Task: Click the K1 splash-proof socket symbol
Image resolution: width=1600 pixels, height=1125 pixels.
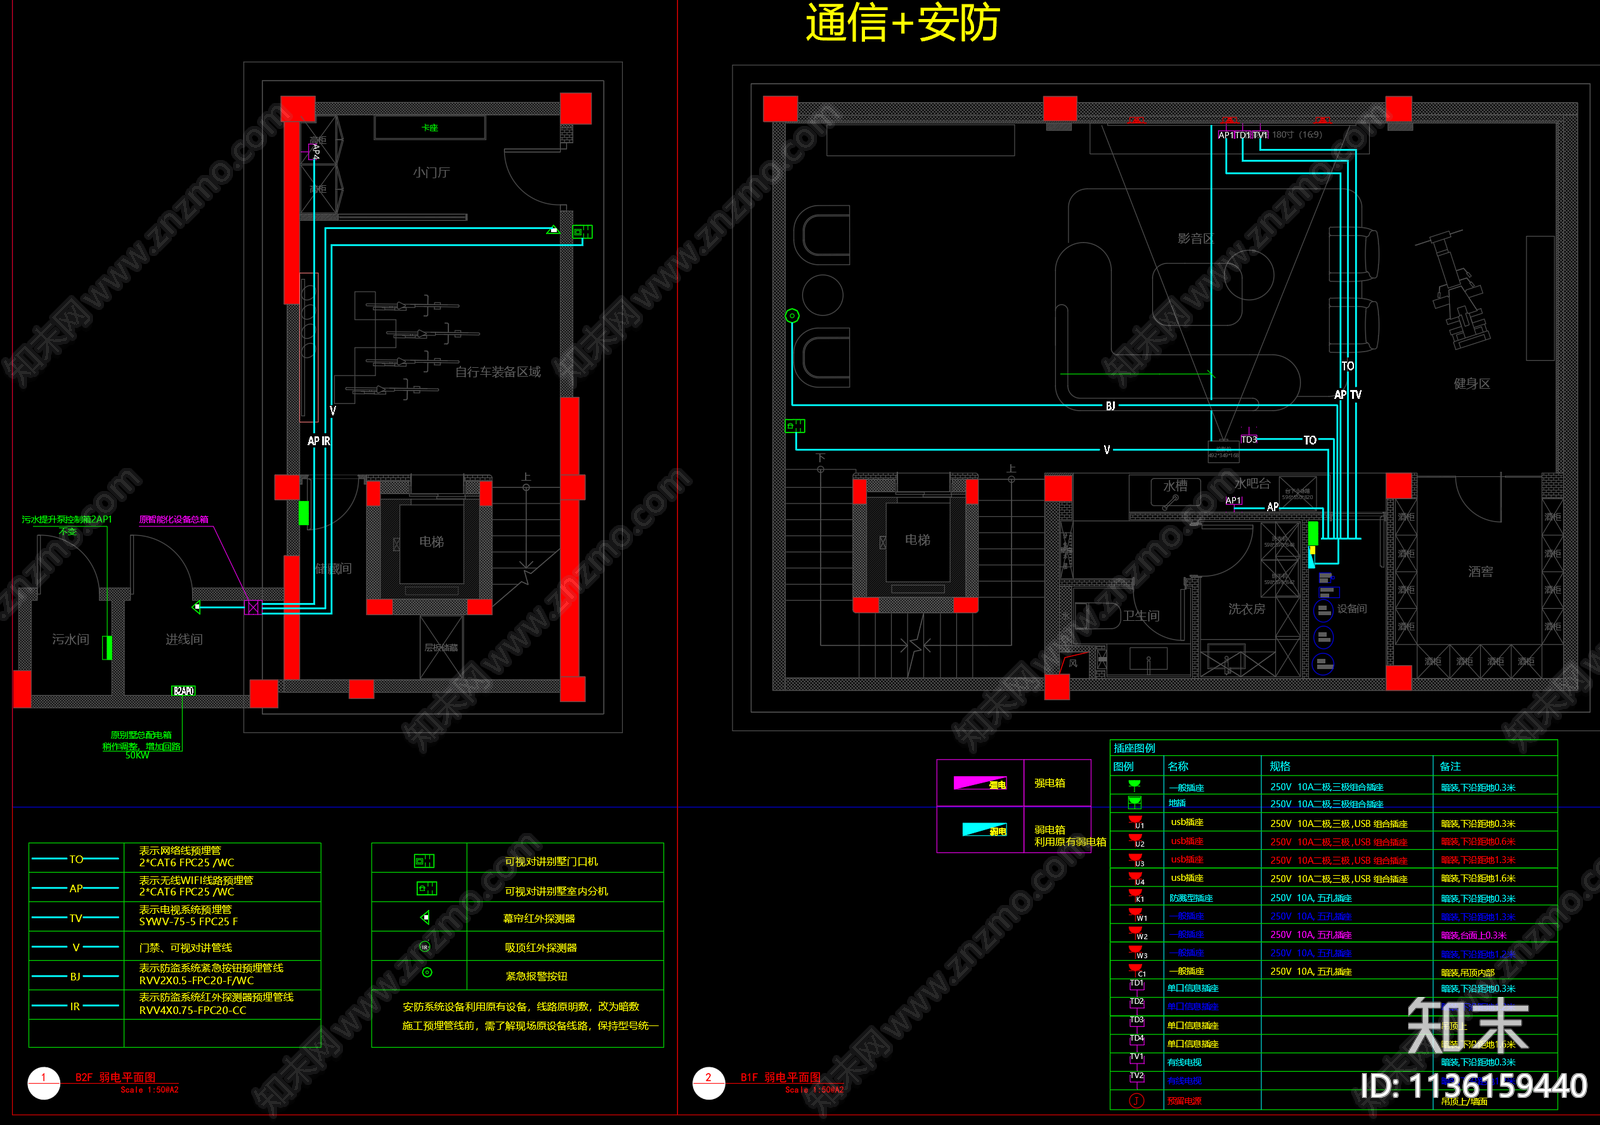Action: [1136, 896]
